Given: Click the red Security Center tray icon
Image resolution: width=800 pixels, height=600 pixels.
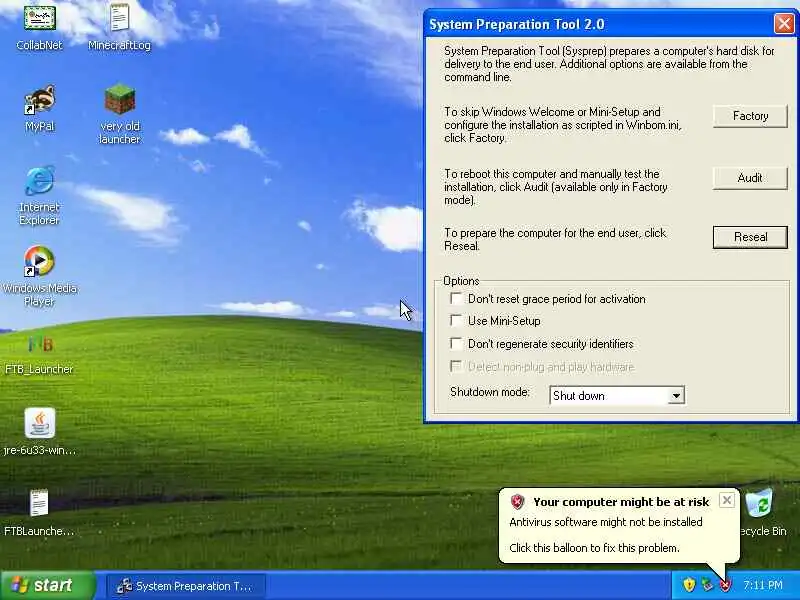Looking at the screenshot, I should click(x=725, y=585).
